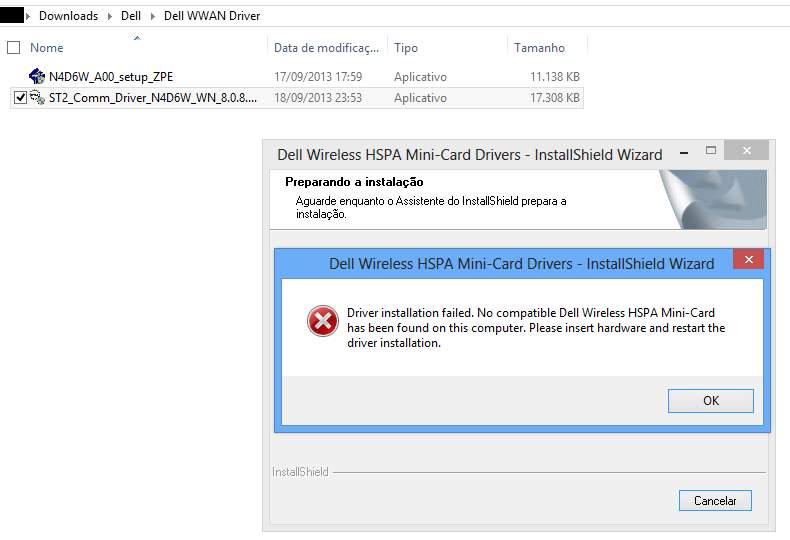Expand the arrow after Downloads breadcrumb
790x540 pixels.
(109, 16)
